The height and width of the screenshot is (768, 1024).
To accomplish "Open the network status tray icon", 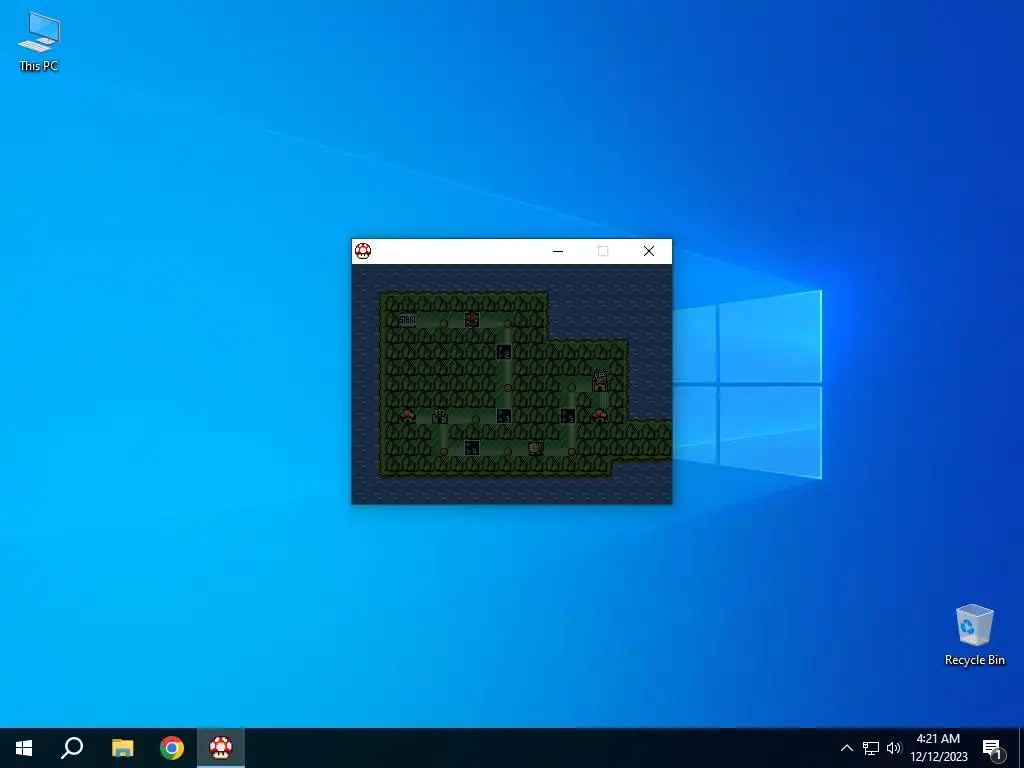I will (x=871, y=748).
